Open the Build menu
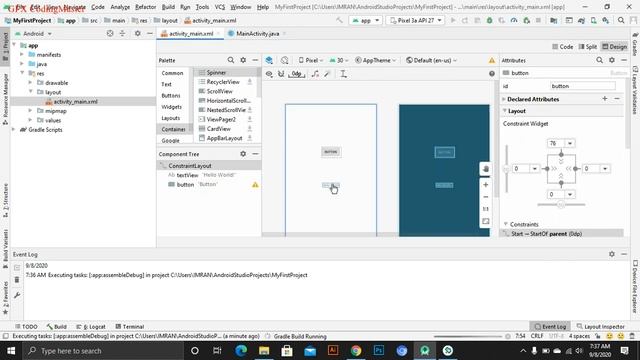640x360 pixels. click(168, 7)
